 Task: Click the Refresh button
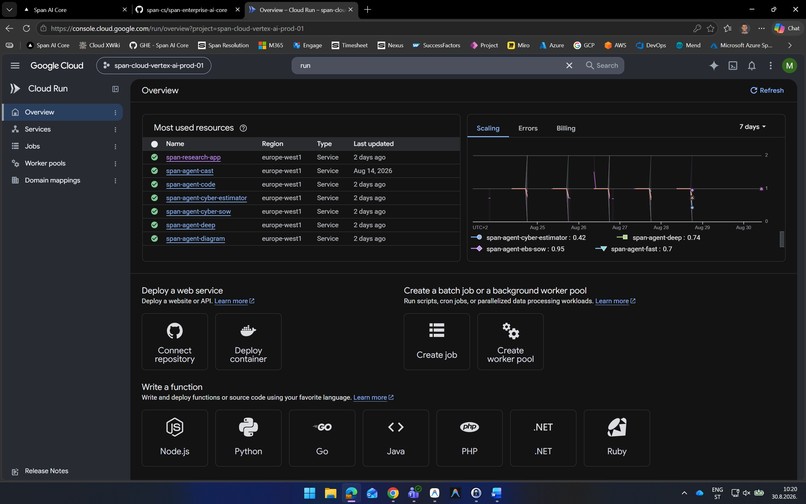click(x=766, y=91)
